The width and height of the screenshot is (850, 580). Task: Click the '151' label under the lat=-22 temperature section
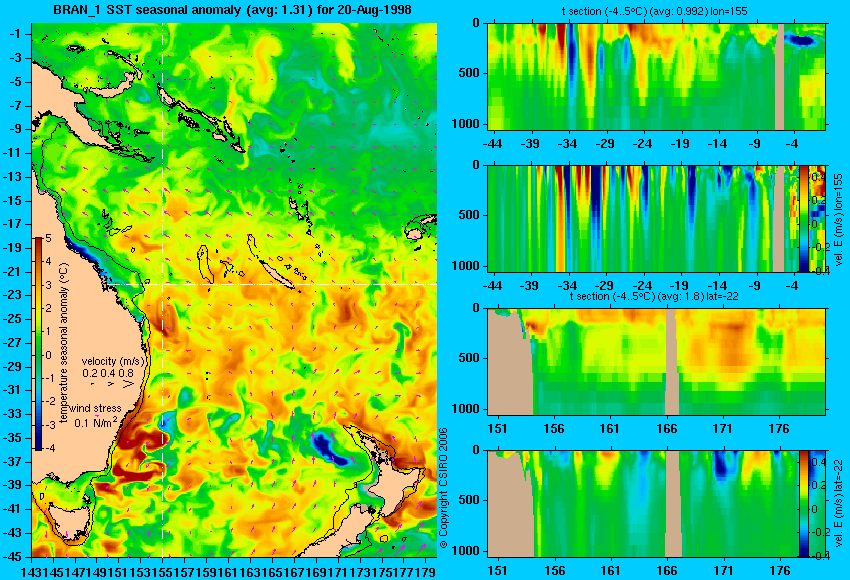tap(498, 429)
